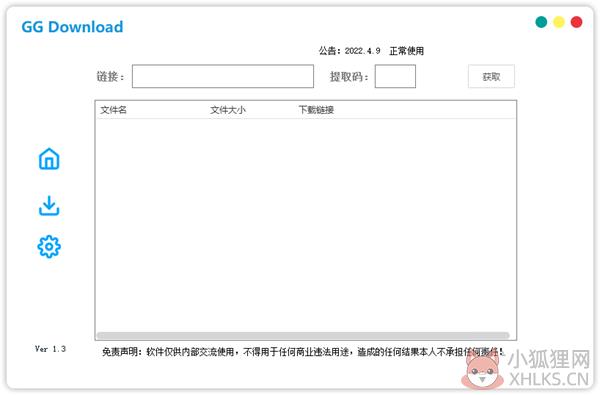Open the Home page icon in sidebar
600x395 pixels.
click(x=49, y=159)
